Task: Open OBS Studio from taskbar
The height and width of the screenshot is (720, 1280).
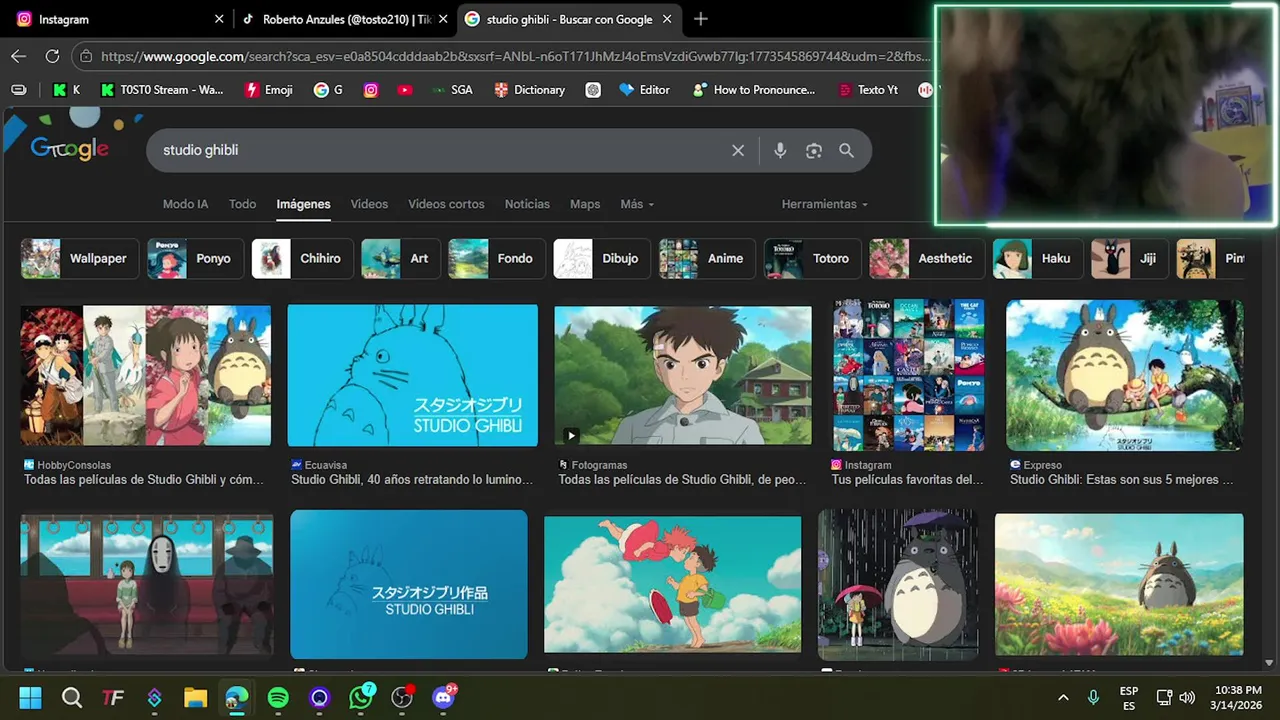Action: 402,697
